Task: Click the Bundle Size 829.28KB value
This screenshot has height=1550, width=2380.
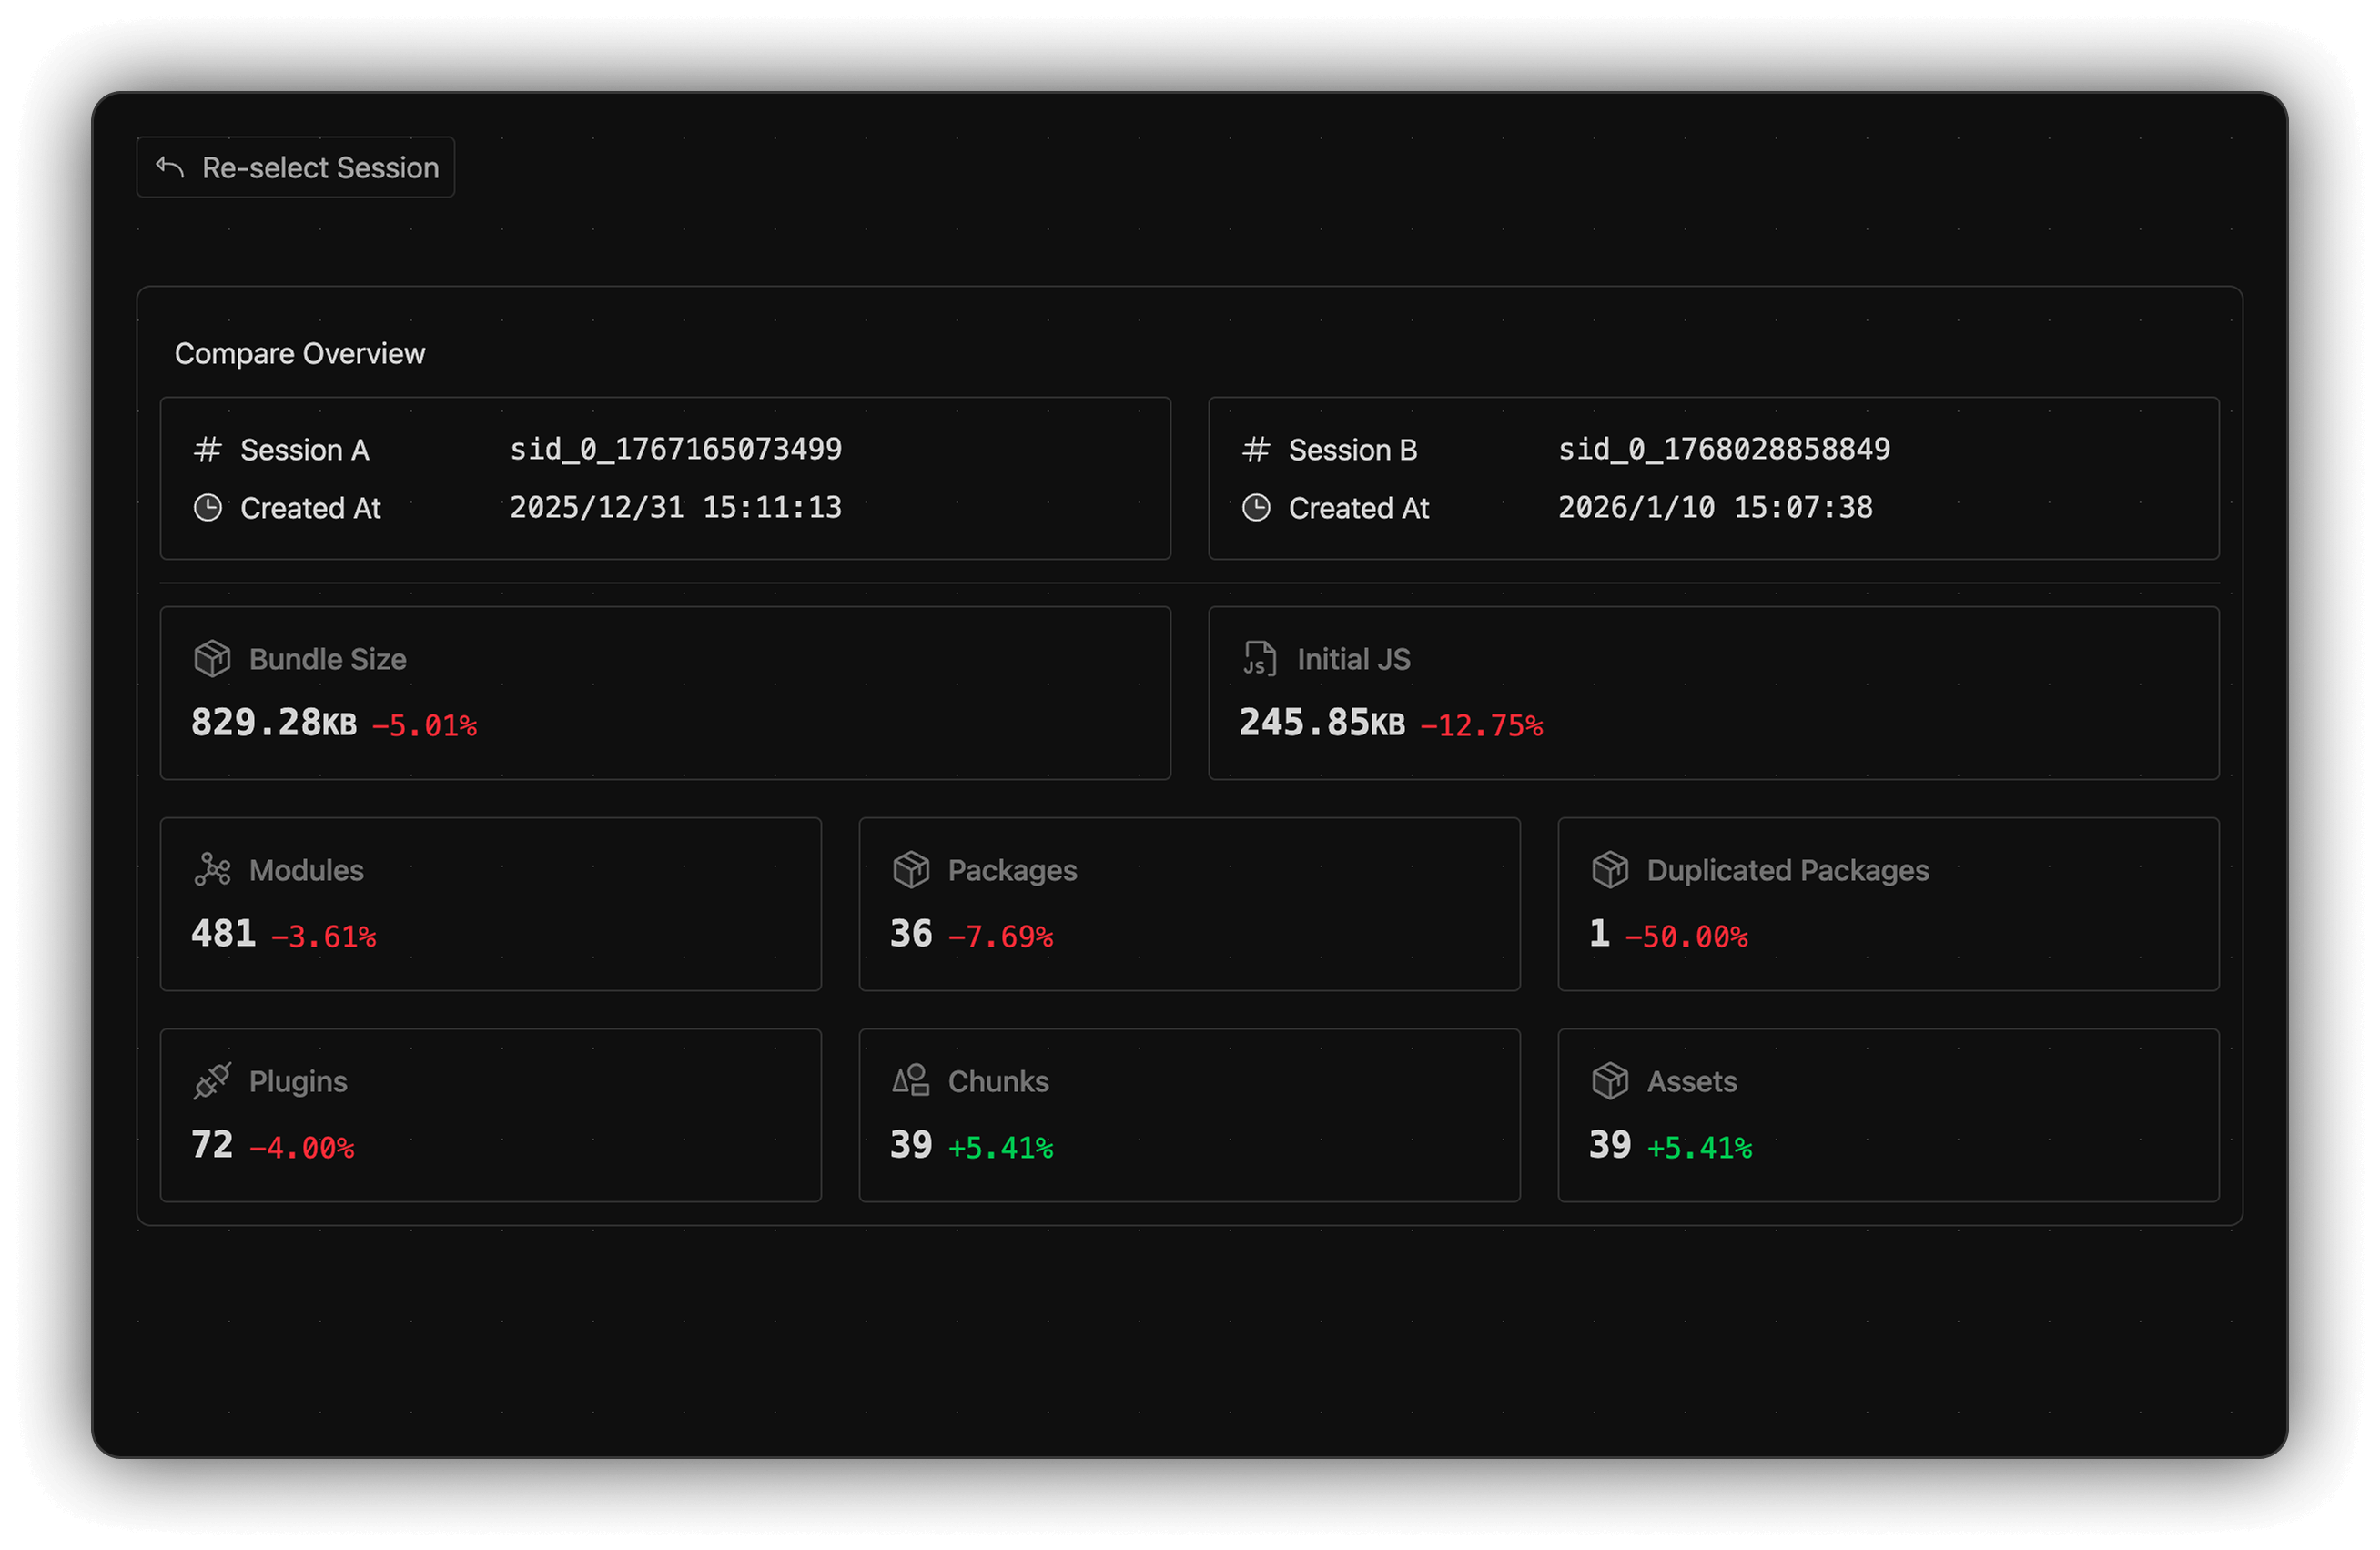Action: [x=273, y=723]
